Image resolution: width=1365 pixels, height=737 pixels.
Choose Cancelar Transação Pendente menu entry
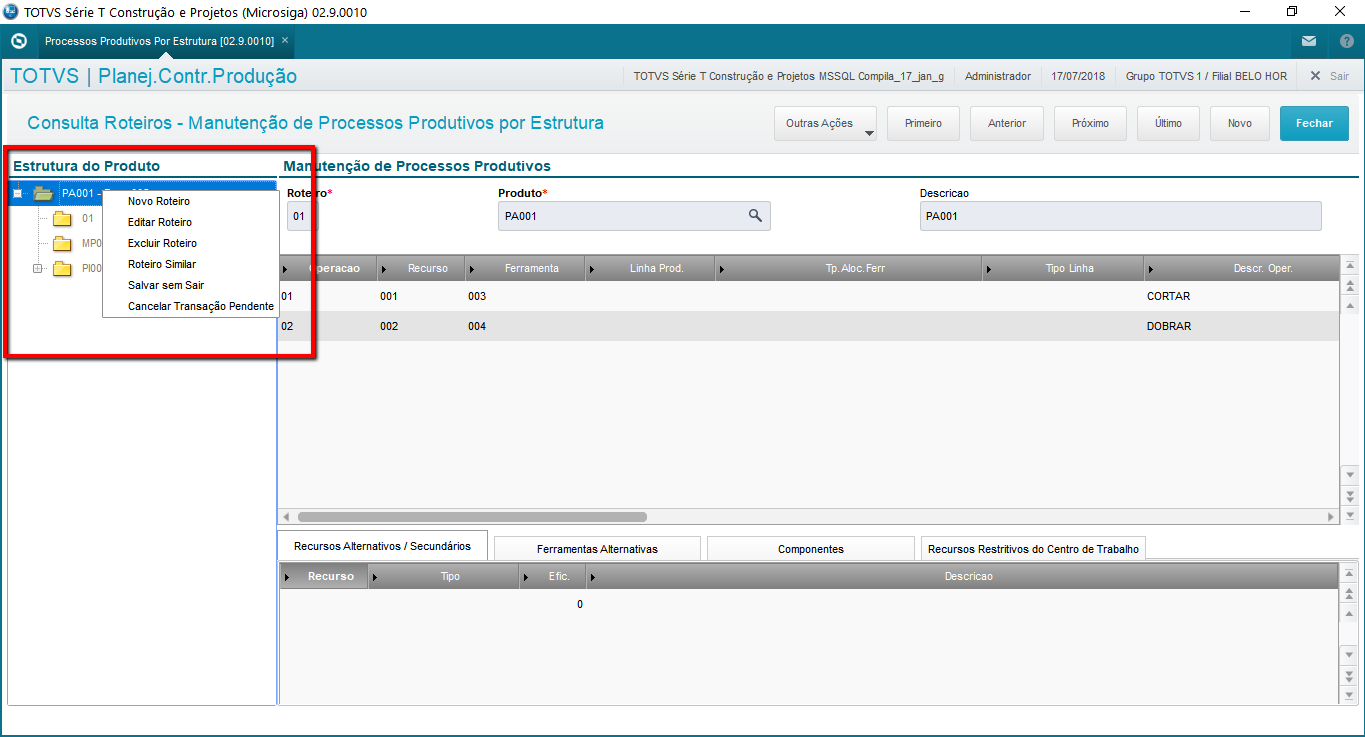click(201, 306)
